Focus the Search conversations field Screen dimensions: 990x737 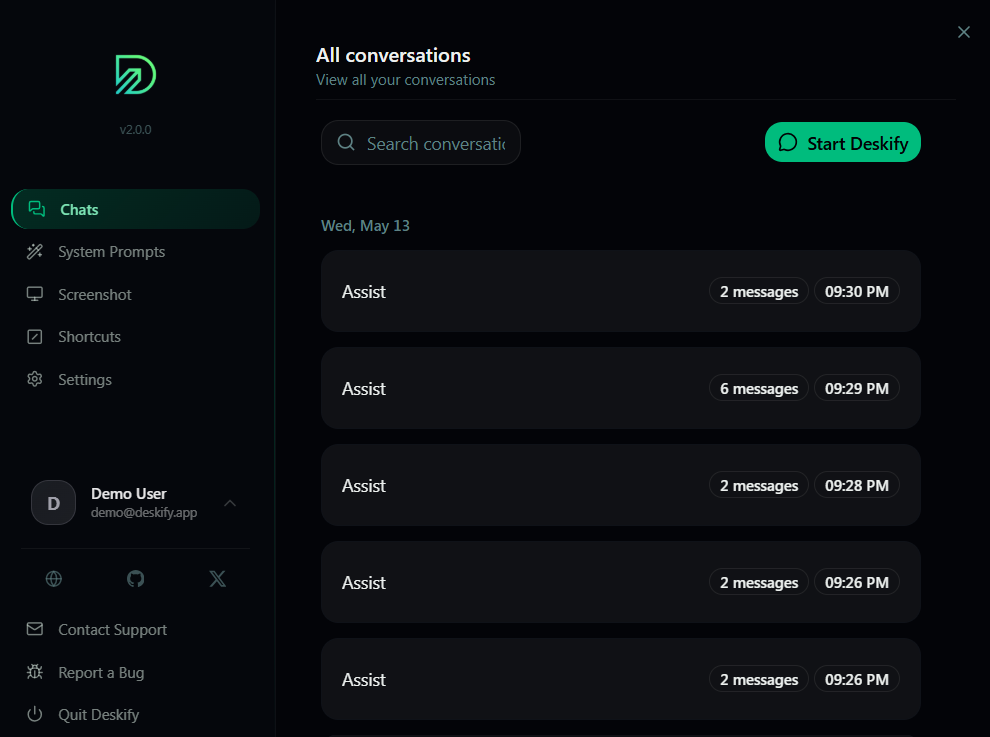coord(420,143)
